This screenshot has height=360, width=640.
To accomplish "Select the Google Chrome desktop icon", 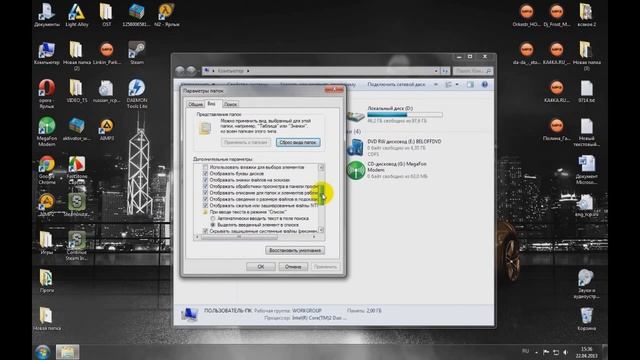I will click(x=47, y=170).
